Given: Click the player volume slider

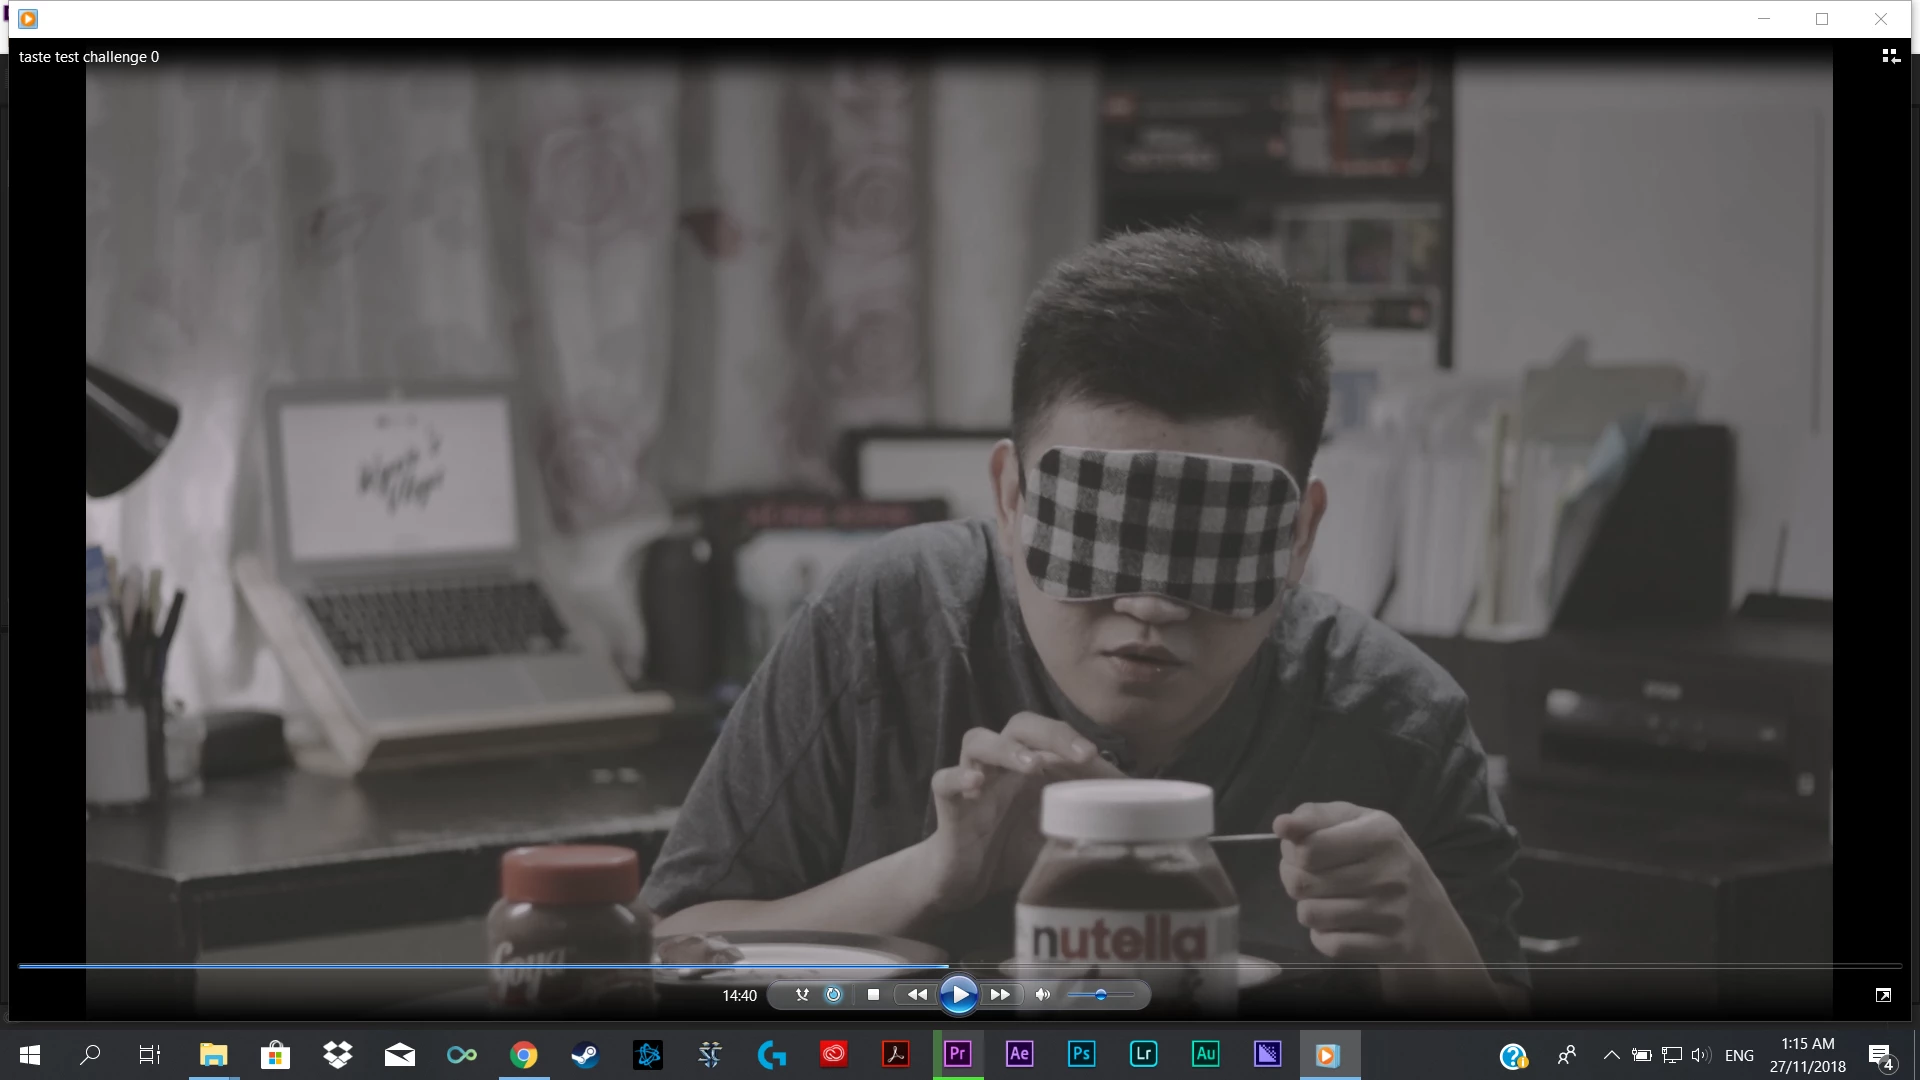Looking at the screenshot, I should (x=1100, y=995).
